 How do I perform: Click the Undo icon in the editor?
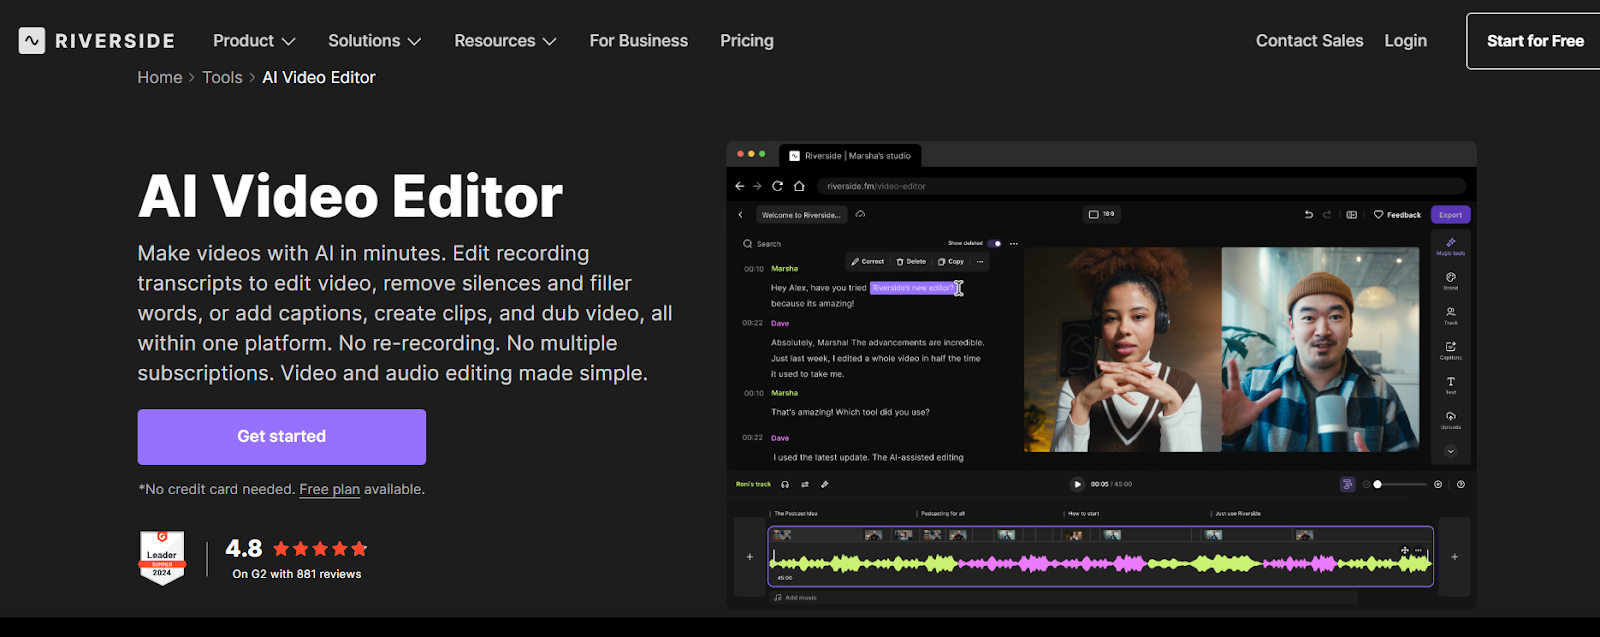pos(1308,215)
